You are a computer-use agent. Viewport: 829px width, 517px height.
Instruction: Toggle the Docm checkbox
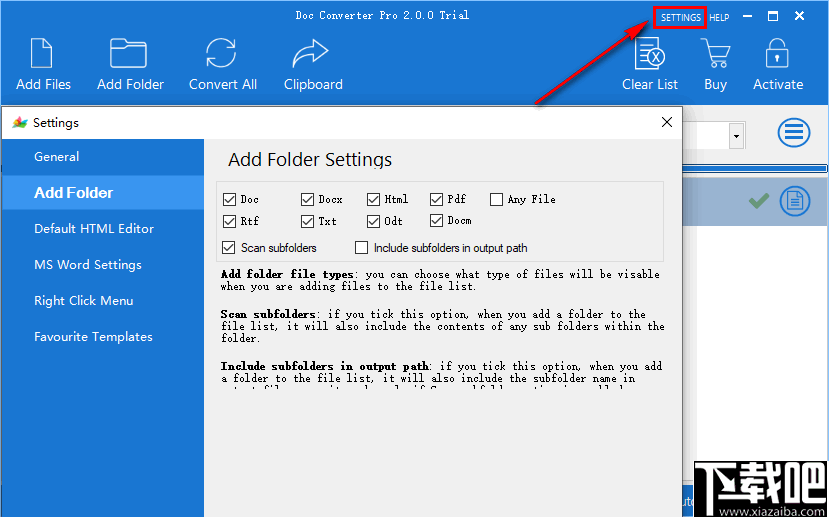(436, 221)
